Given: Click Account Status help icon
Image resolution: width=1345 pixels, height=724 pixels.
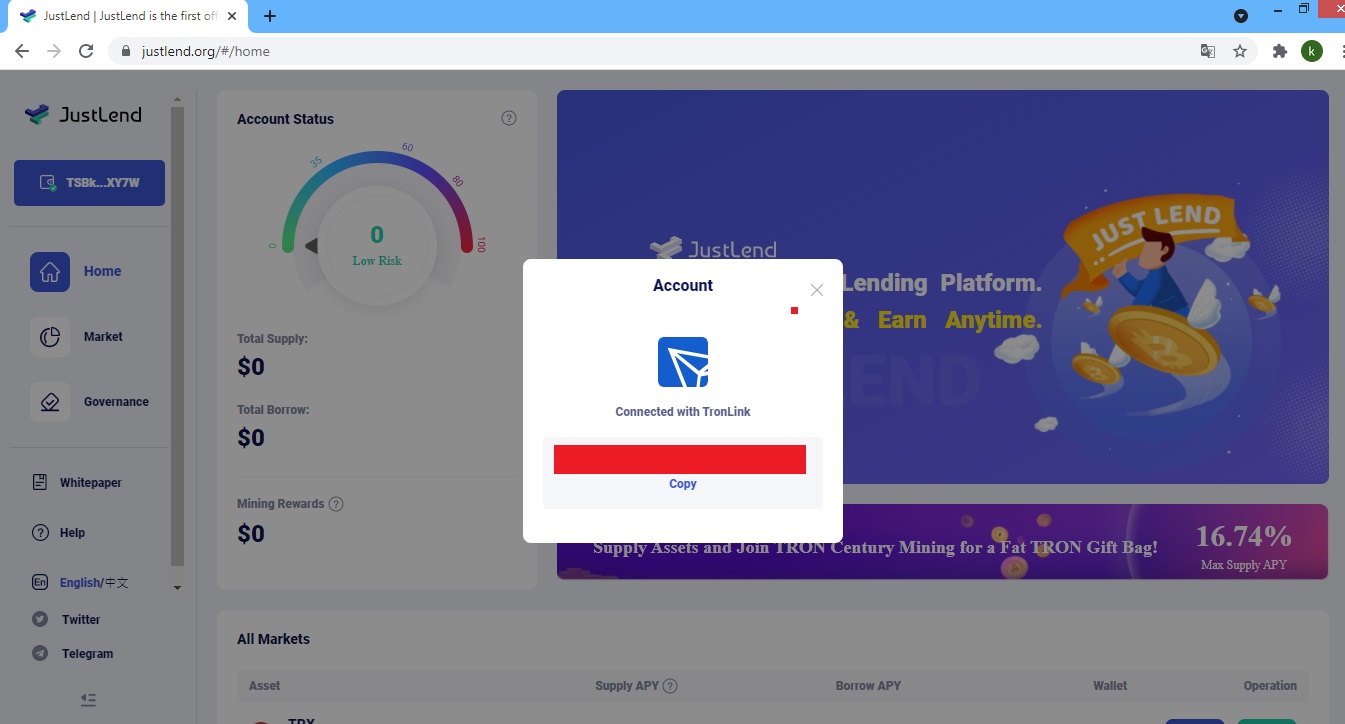Looking at the screenshot, I should pos(509,118).
